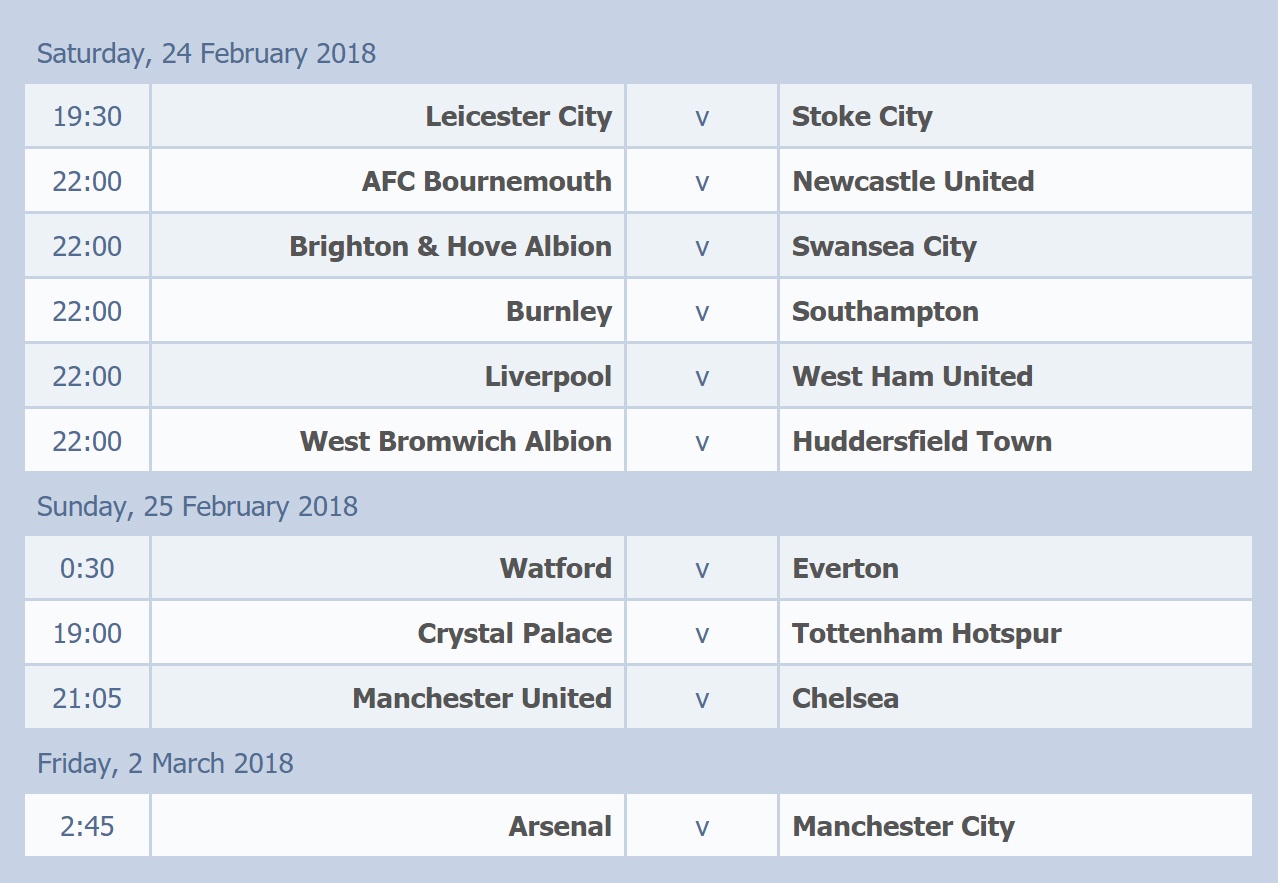Open the AFC Bournemouth team link
Viewport: 1278px width, 883px height.
pyautogui.click(x=486, y=181)
